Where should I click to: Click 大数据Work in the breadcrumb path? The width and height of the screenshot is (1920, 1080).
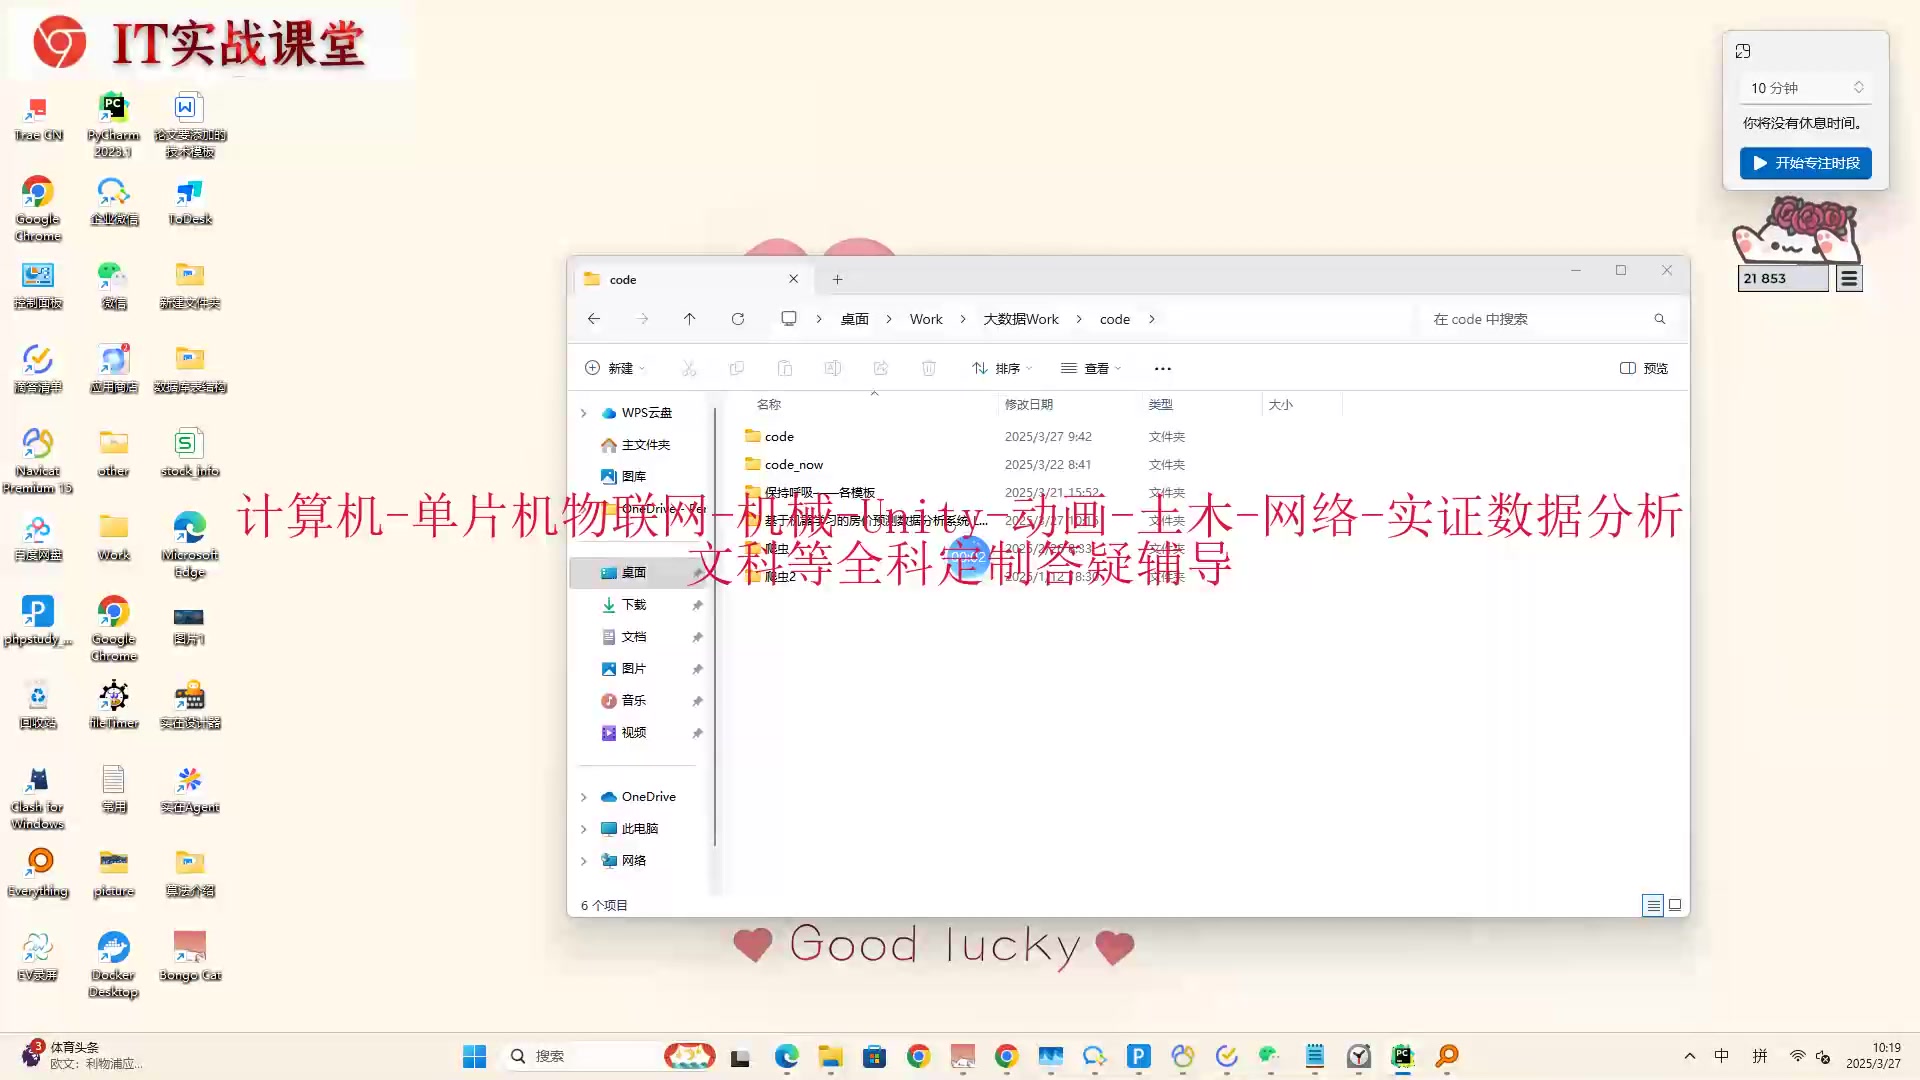(x=1021, y=318)
